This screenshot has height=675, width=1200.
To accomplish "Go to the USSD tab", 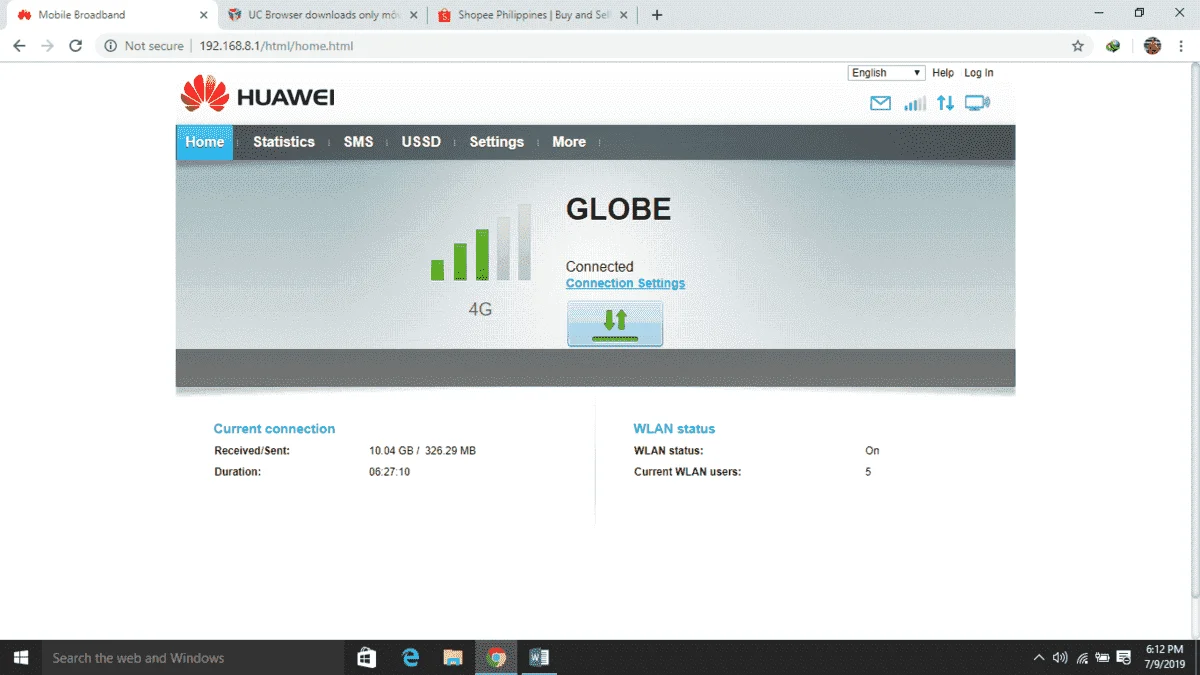I will [421, 142].
